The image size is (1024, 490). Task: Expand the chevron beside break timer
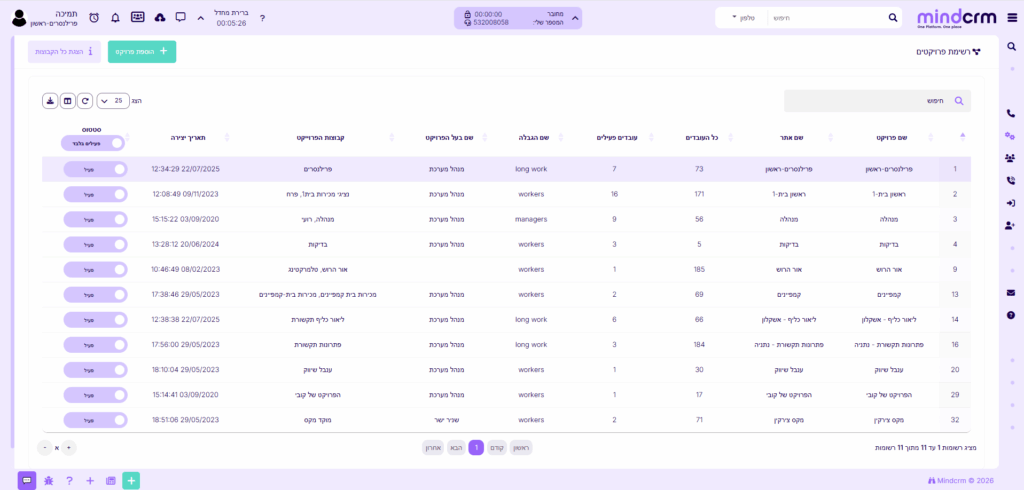(x=201, y=18)
